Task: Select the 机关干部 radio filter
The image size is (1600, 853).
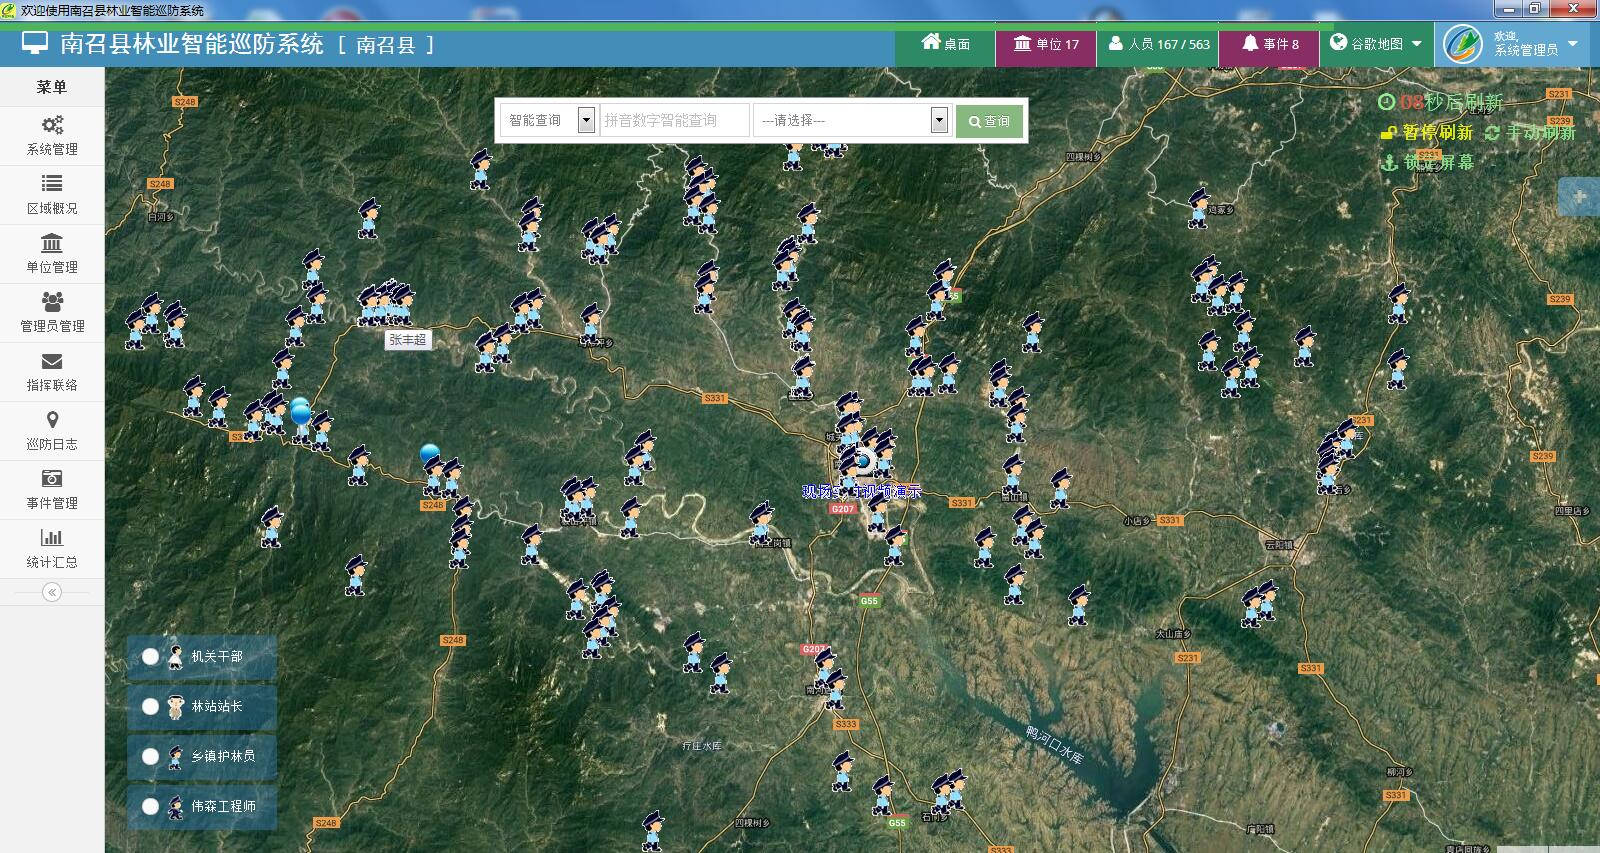Action: pos(150,657)
